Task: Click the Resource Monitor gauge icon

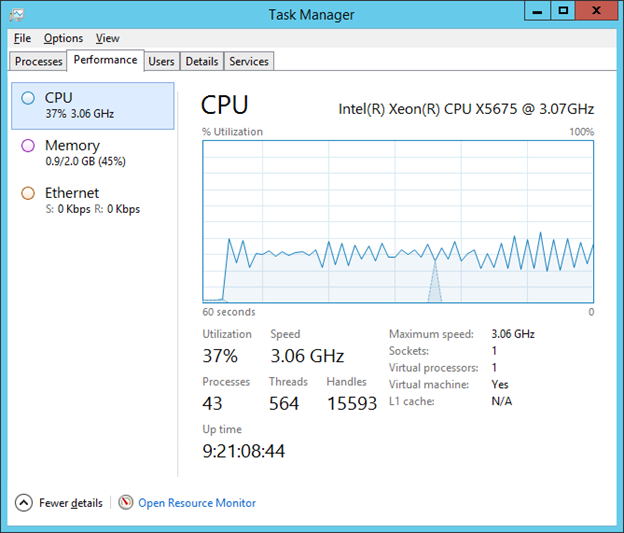Action: pos(126,503)
